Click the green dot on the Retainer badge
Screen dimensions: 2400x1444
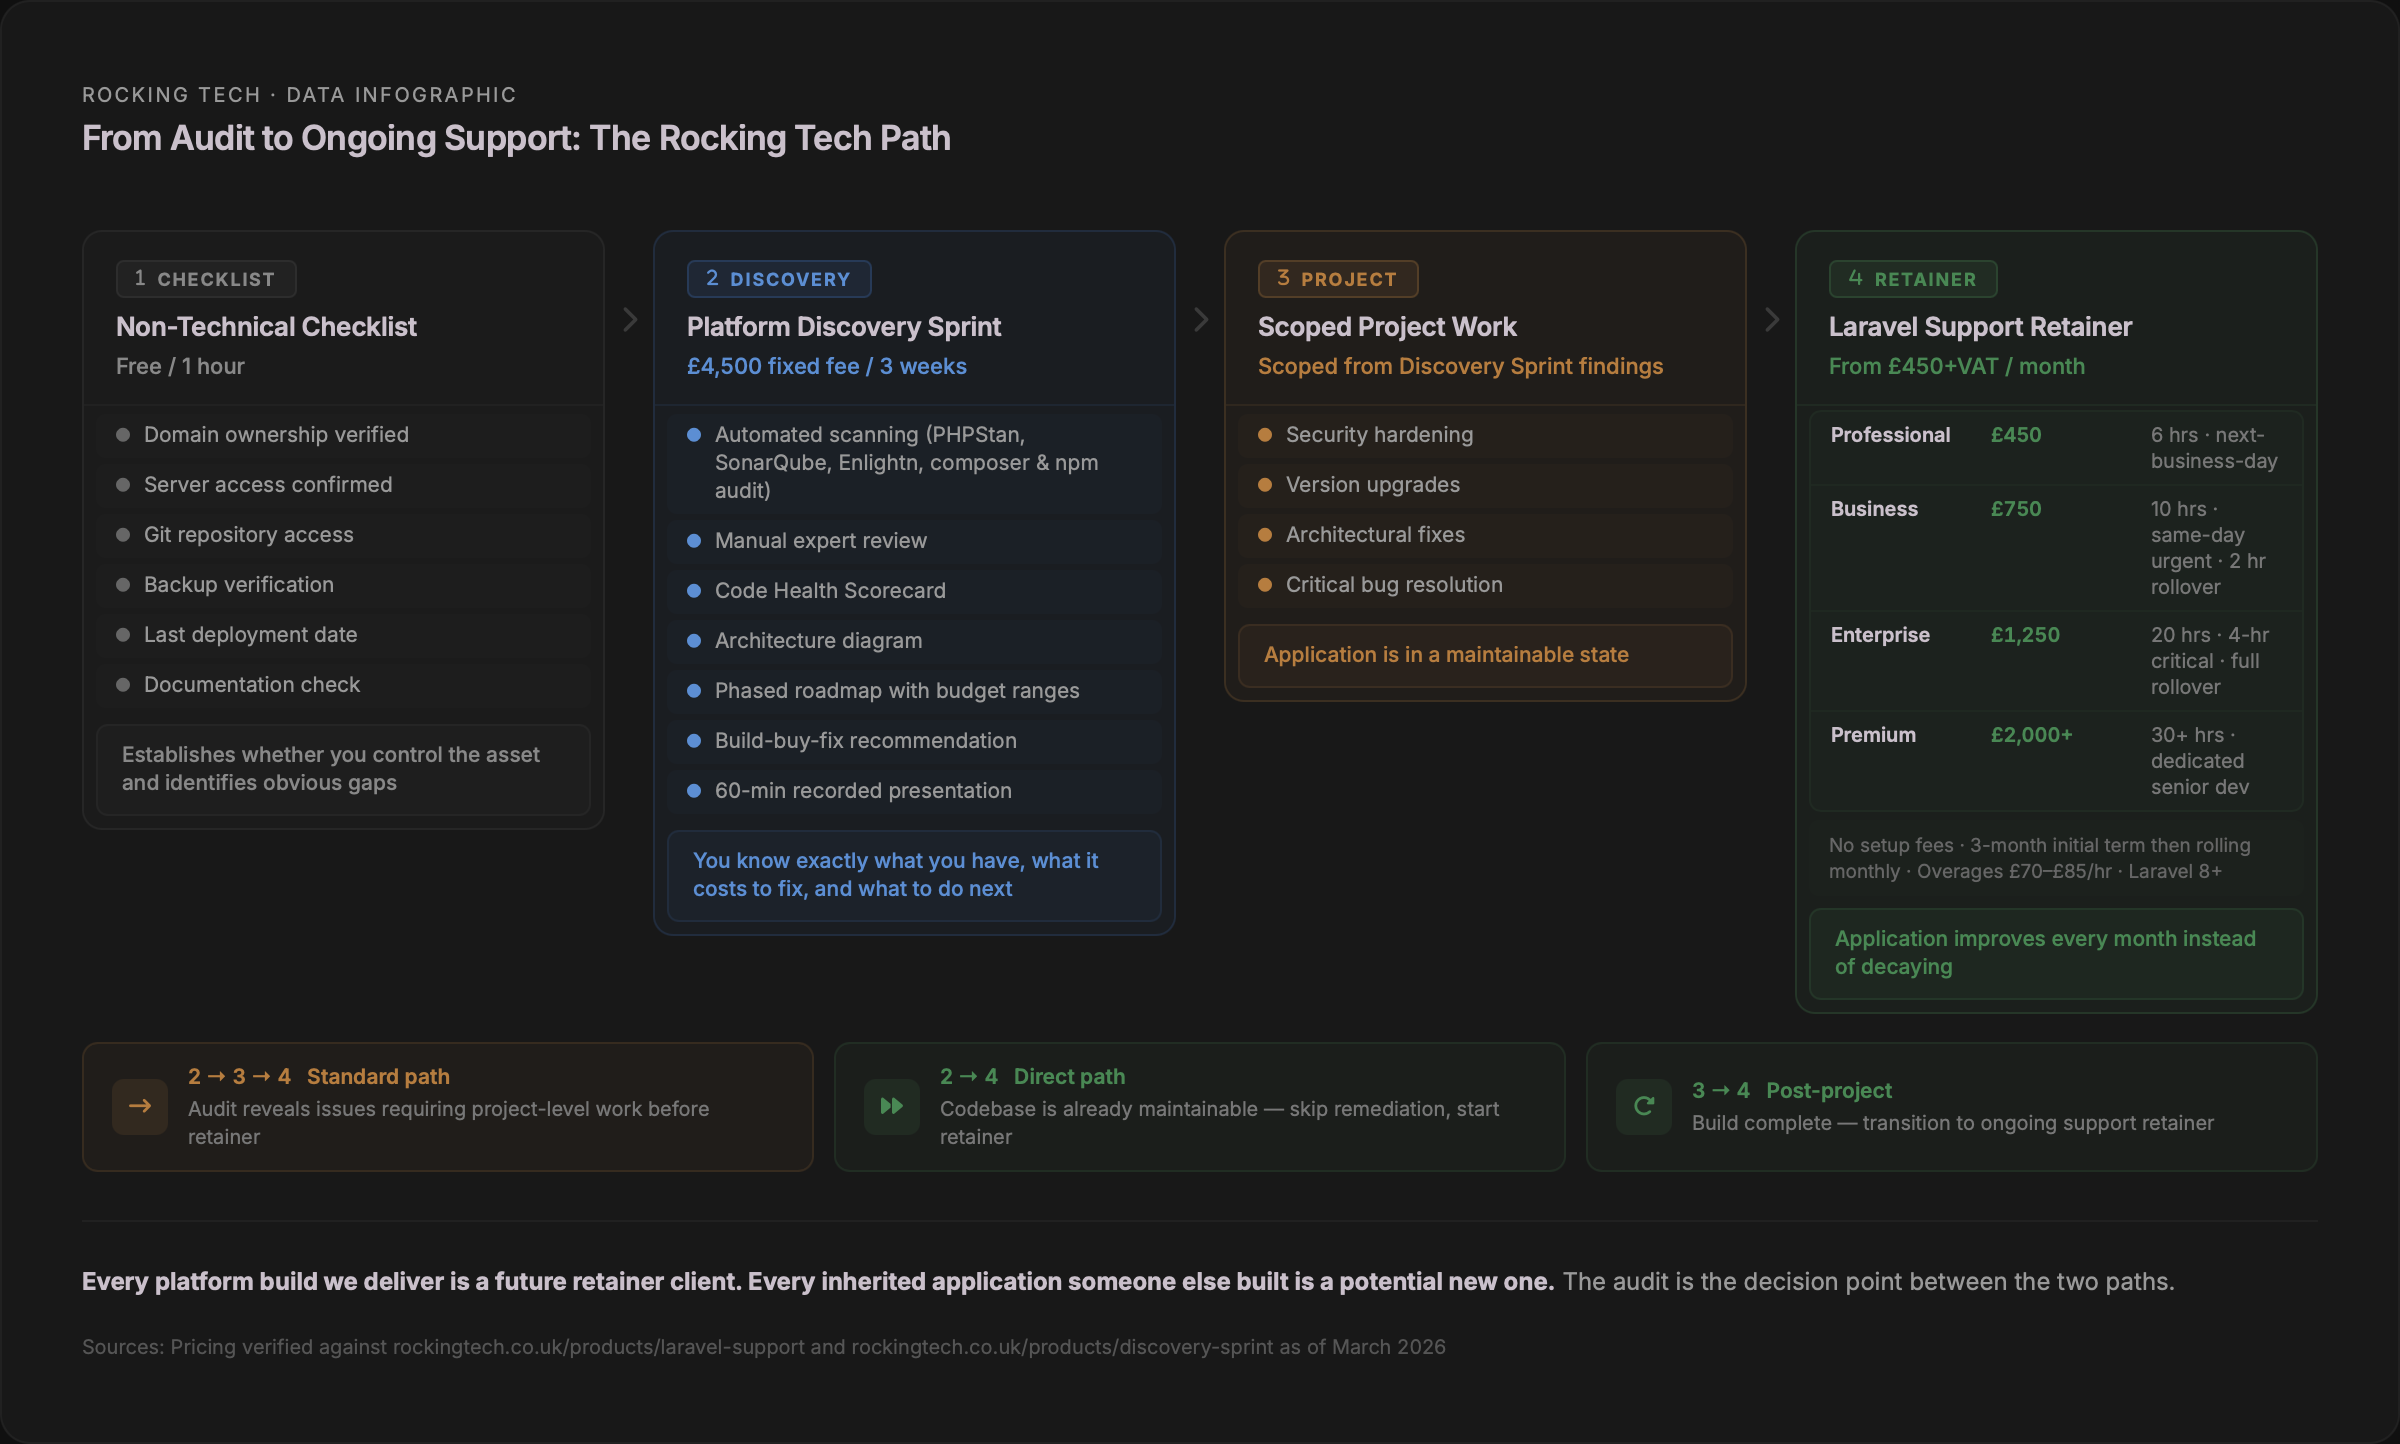point(1855,279)
